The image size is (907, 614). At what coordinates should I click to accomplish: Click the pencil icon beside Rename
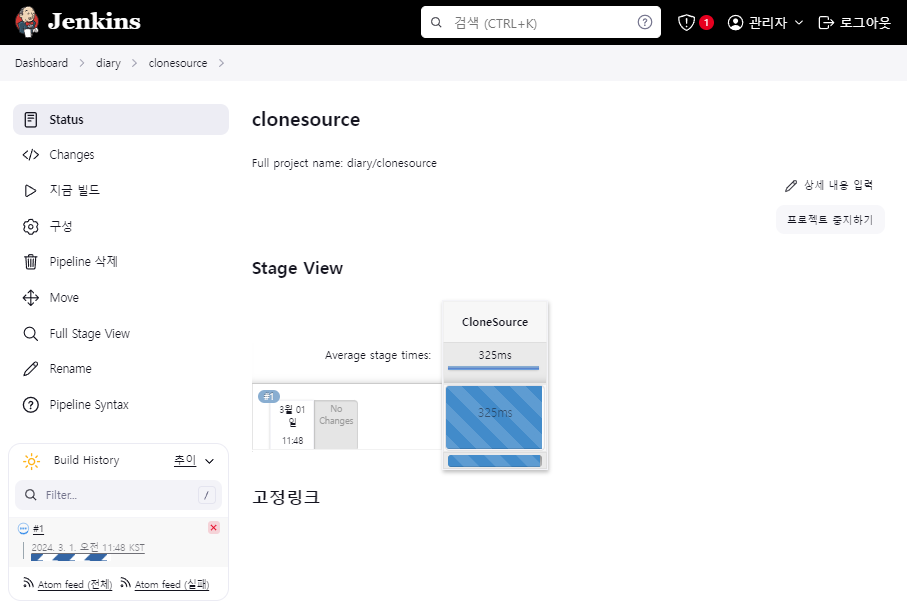(31, 369)
